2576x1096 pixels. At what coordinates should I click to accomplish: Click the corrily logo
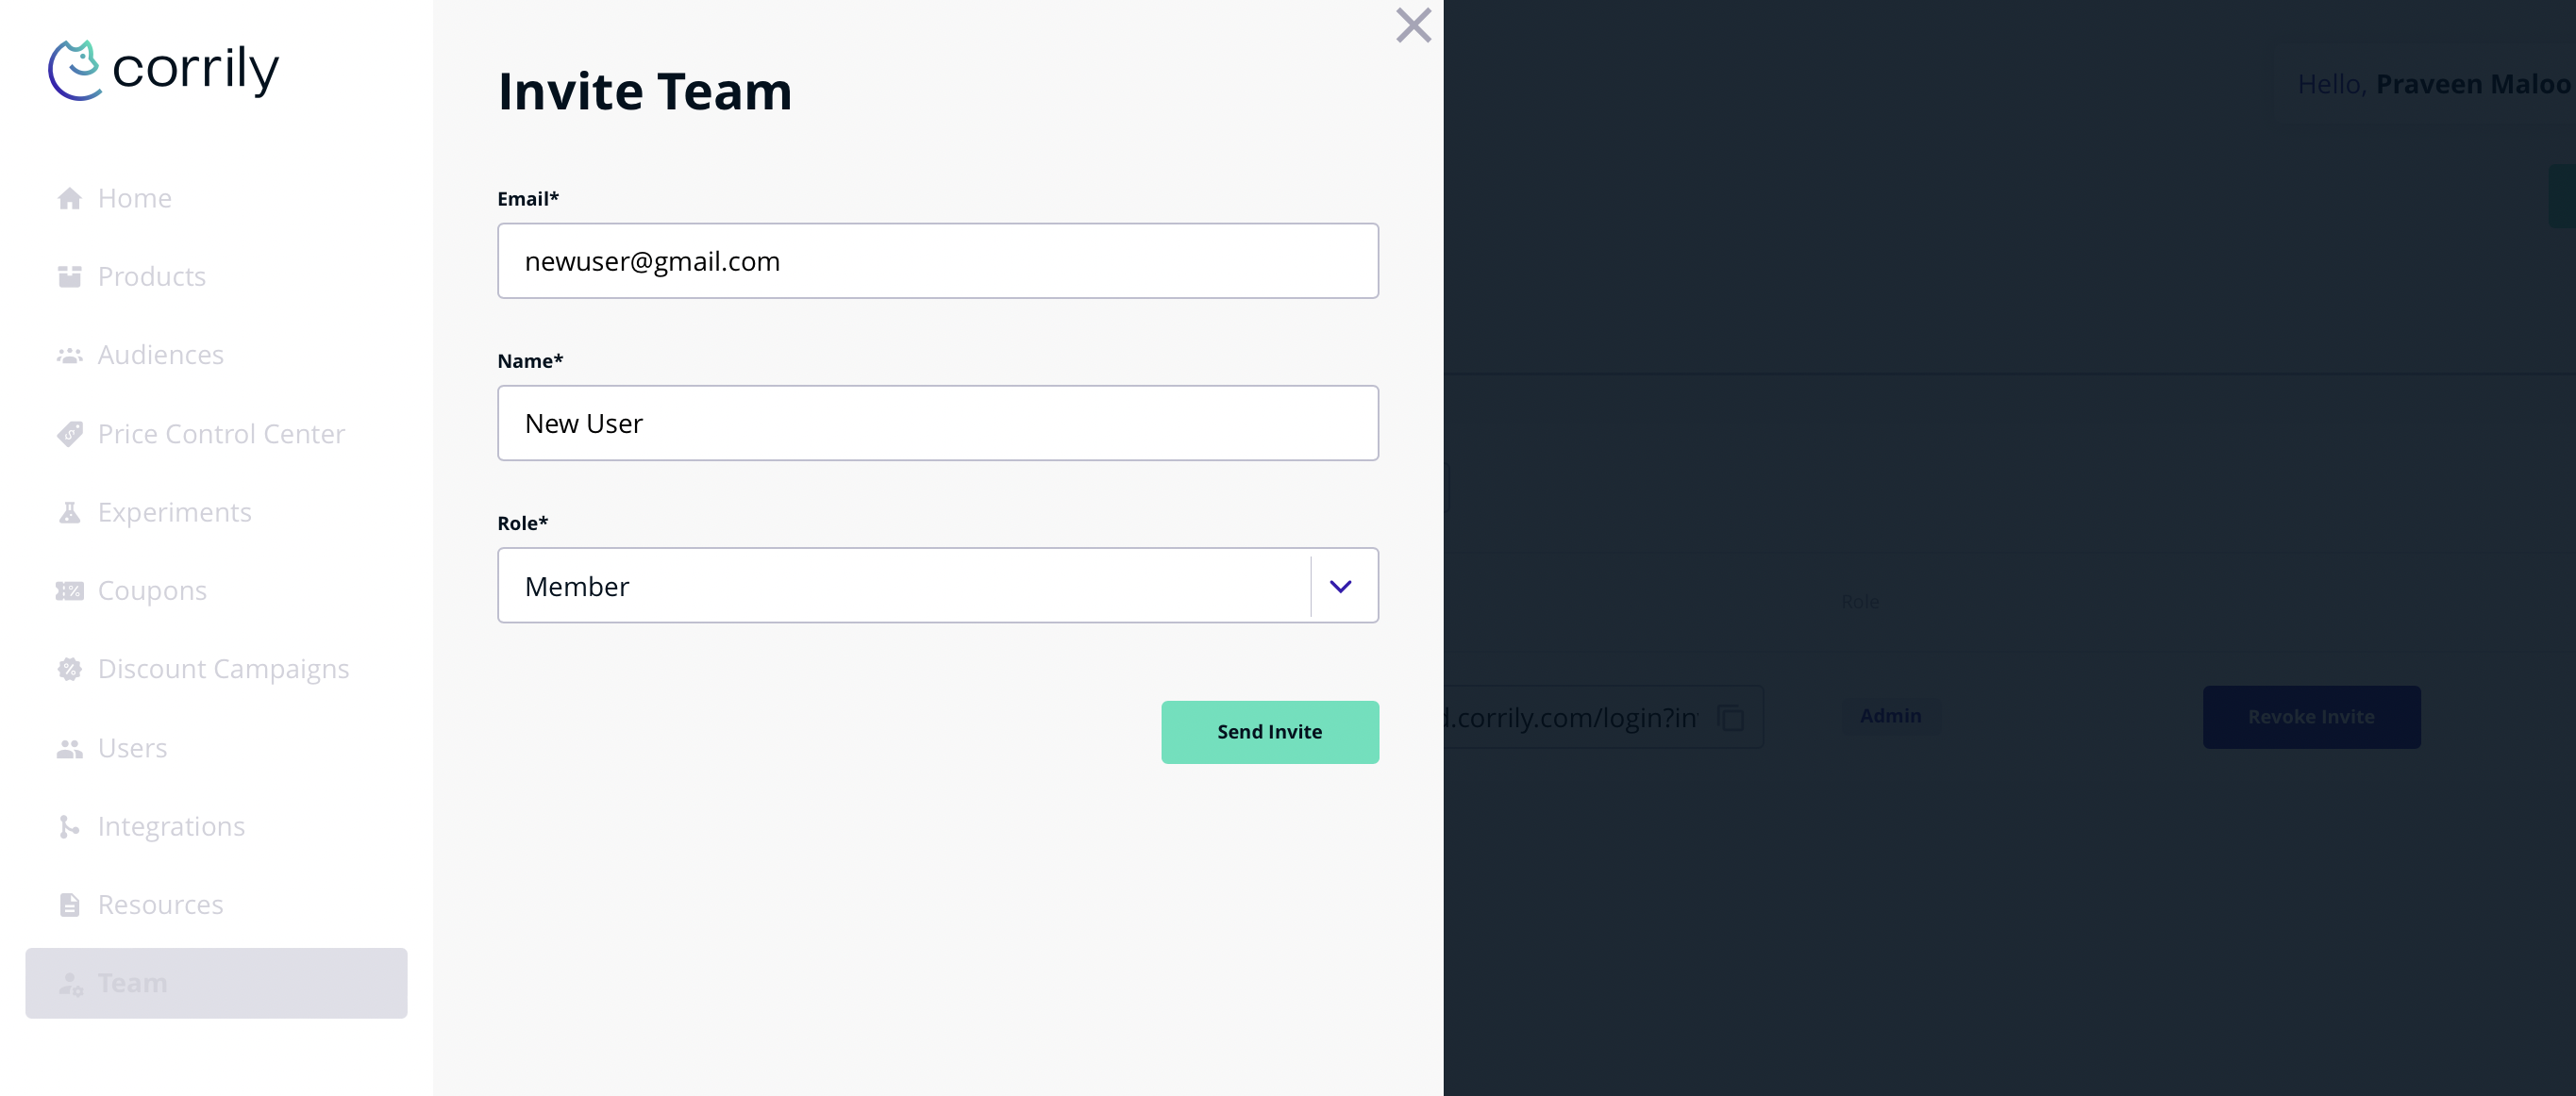[164, 70]
